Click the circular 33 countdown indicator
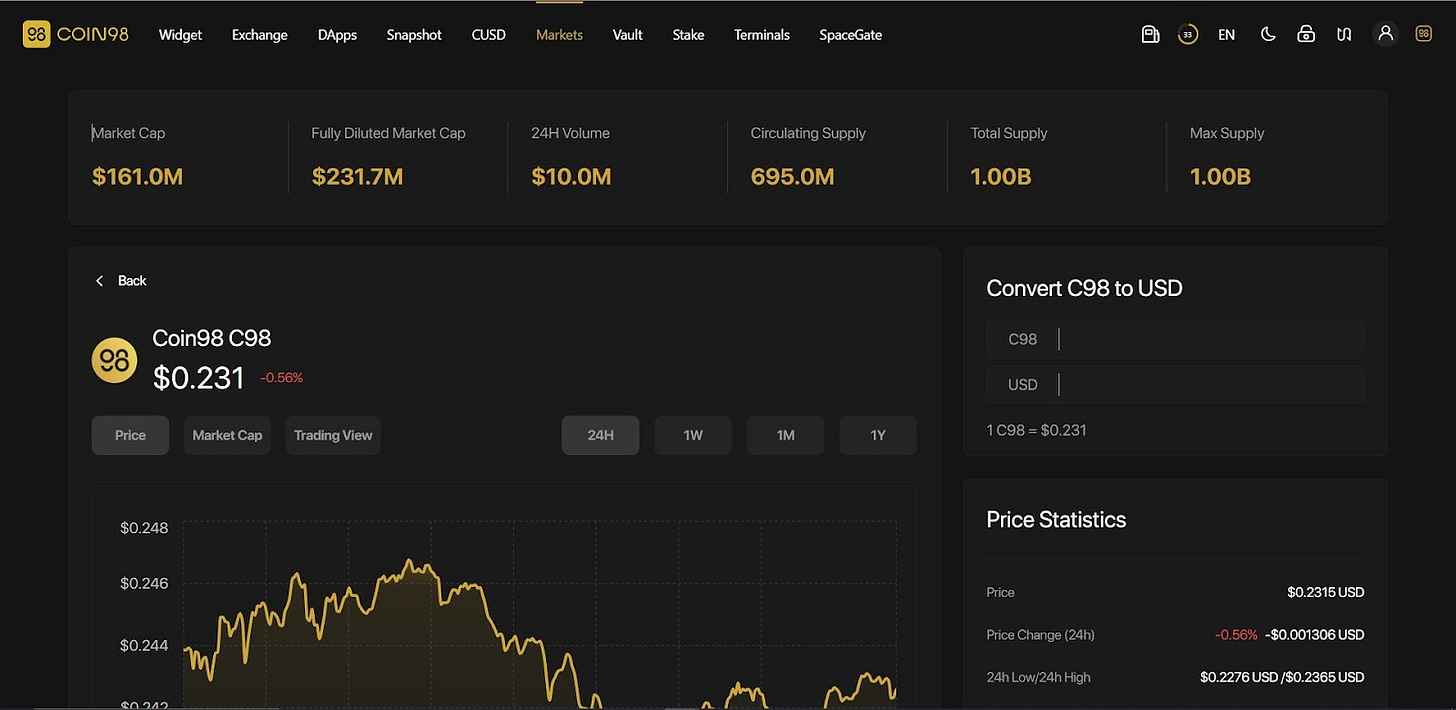 click(1187, 34)
